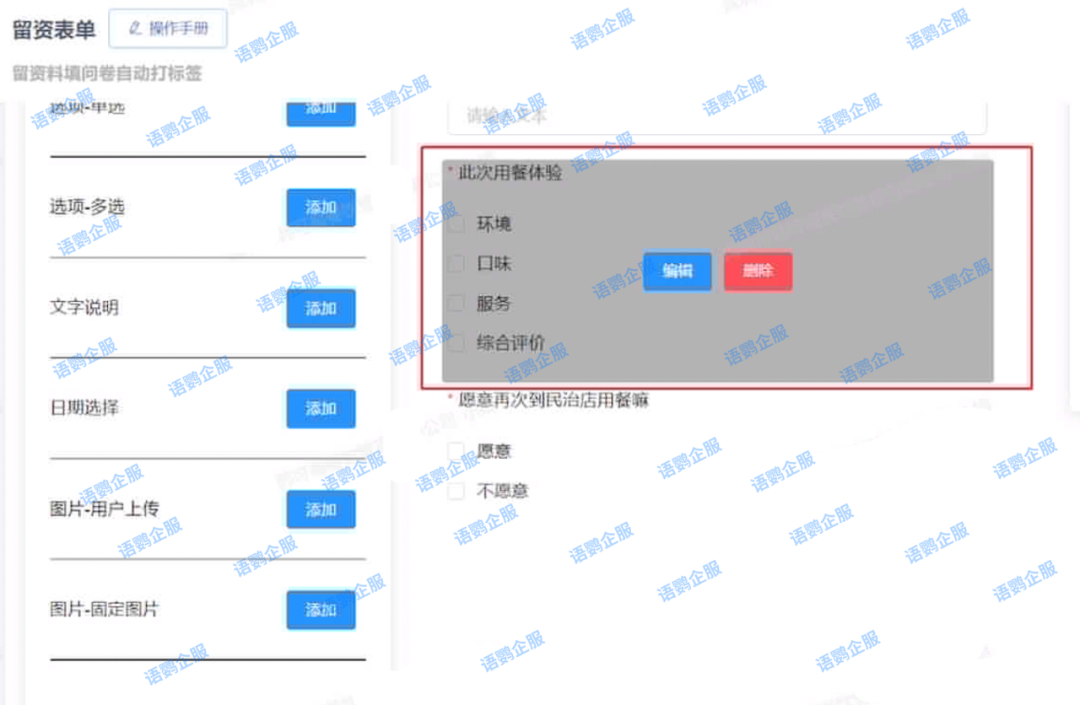The width and height of the screenshot is (1080, 705).
Task: Add a 图片-固定图片 field
Action: click(321, 609)
